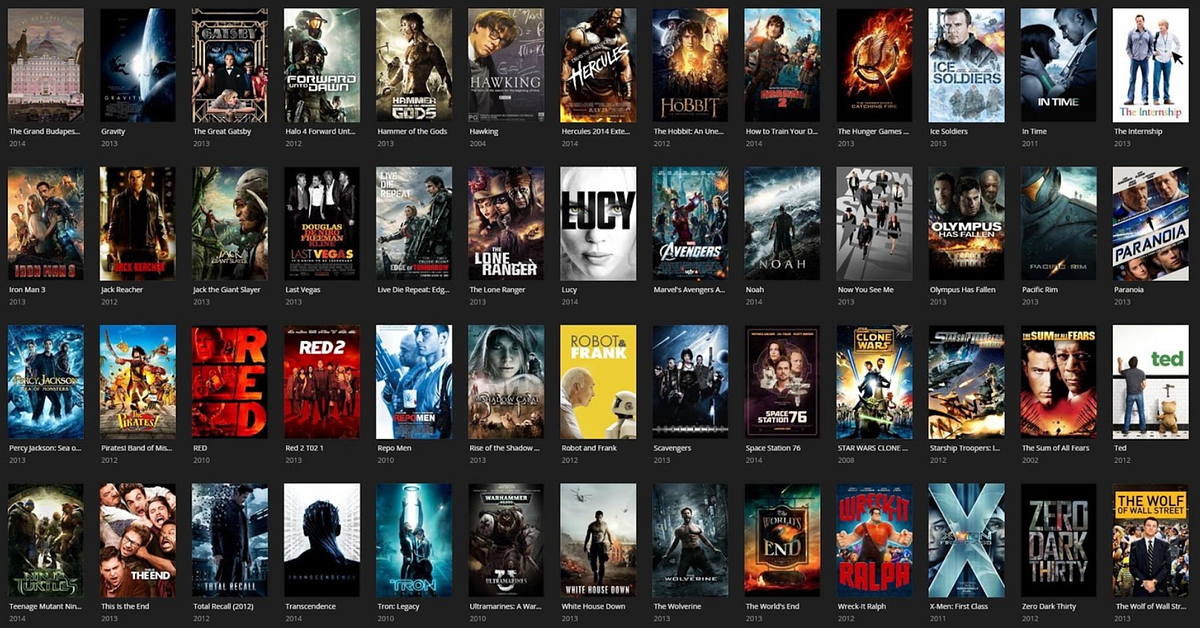Open the RED 2010 poster
Image resolution: width=1200 pixels, height=628 pixels.
pyautogui.click(x=230, y=382)
